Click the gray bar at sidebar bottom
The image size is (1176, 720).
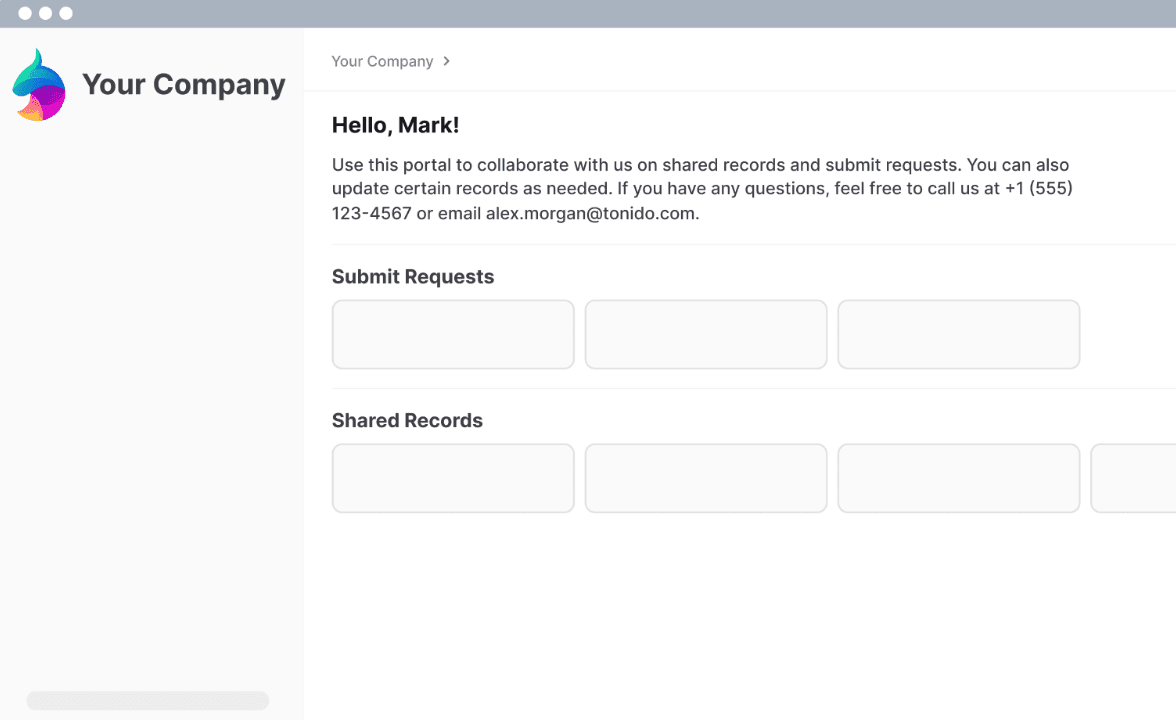[148, 701]
